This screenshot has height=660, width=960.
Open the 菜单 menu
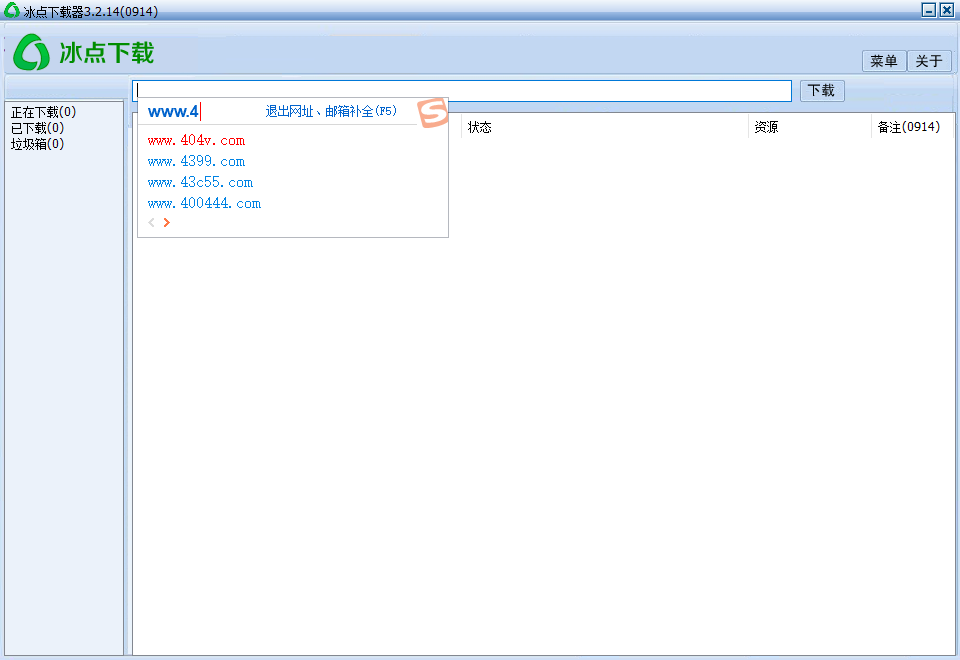883,61
